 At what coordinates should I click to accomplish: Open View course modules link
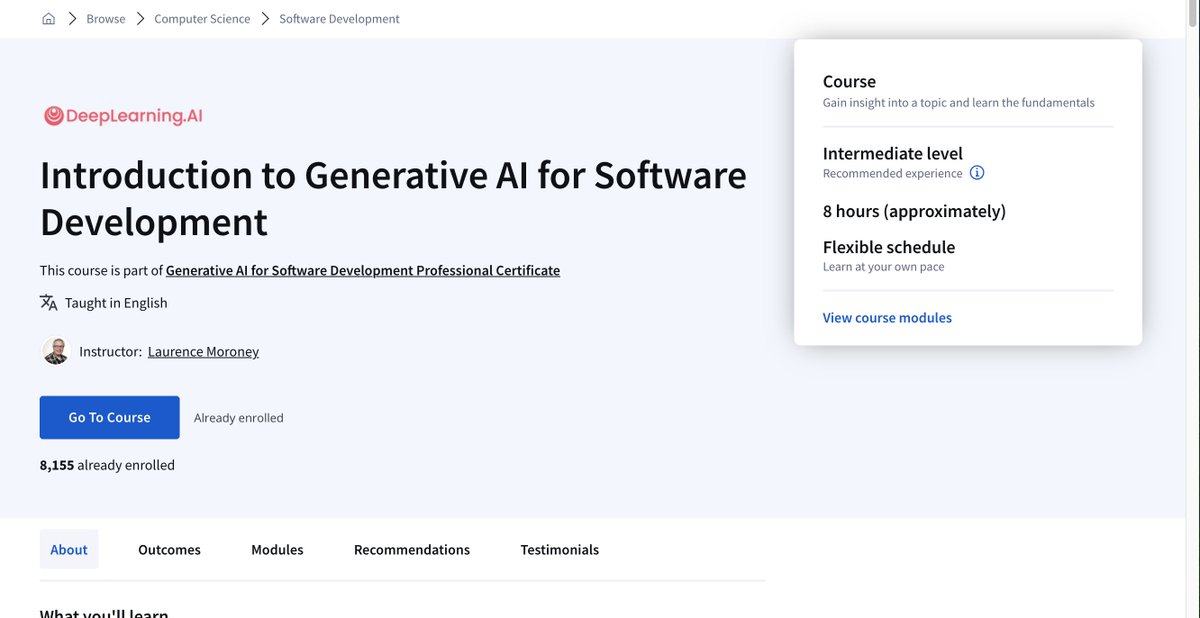click(887, 318)
